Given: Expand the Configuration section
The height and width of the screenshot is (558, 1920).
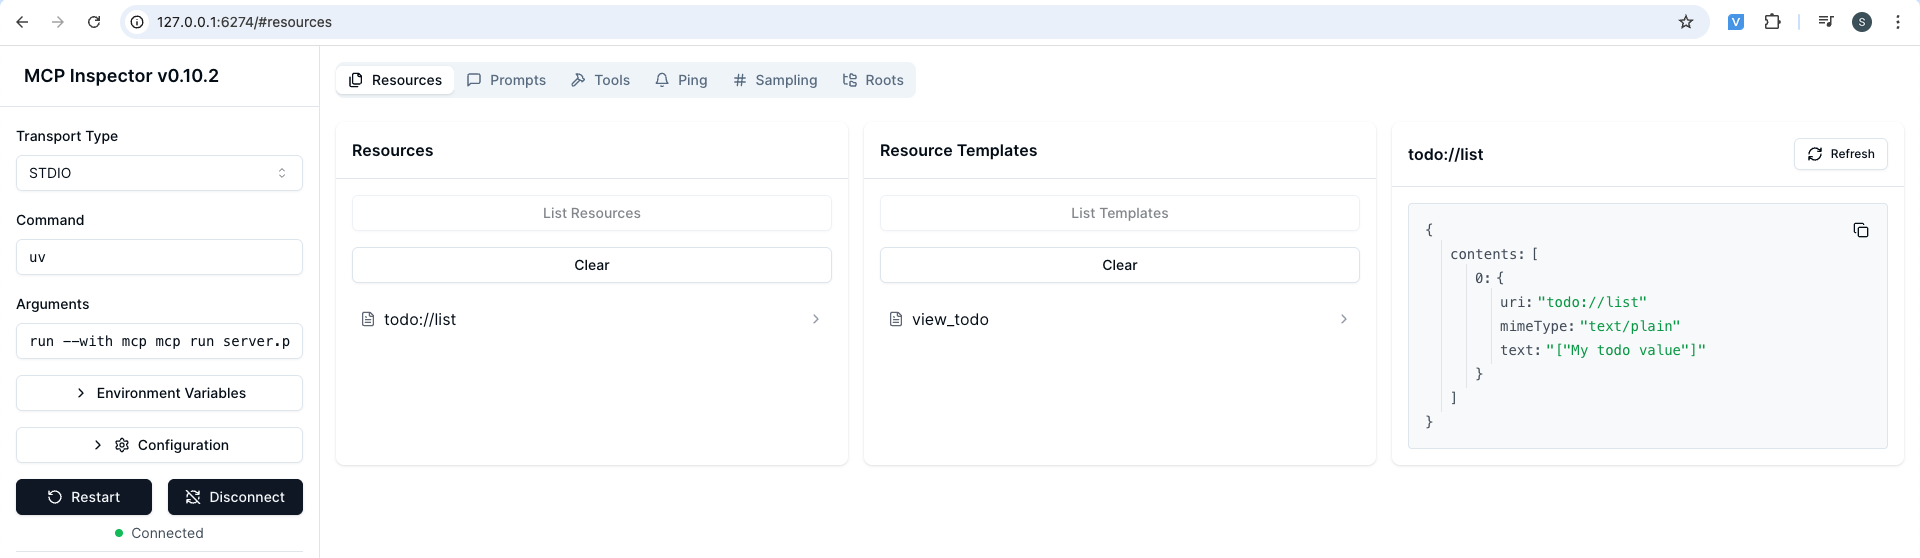Looking at the screenshot, I should click(x=159, y=445).
